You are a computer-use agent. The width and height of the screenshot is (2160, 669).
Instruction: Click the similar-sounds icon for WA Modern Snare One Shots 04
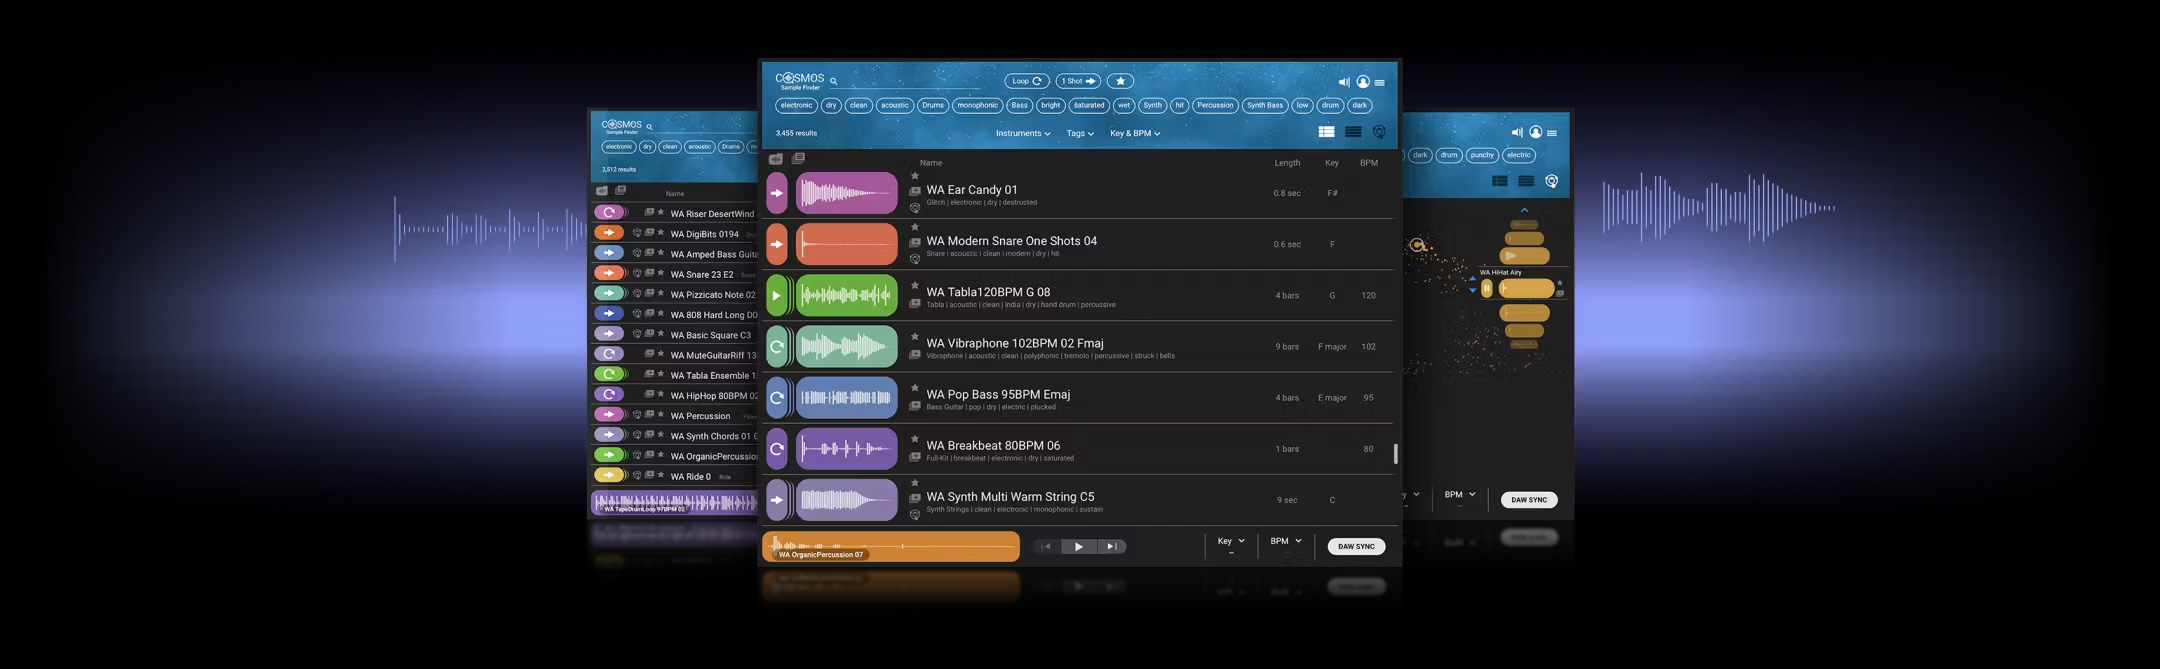tap(915, 259)
